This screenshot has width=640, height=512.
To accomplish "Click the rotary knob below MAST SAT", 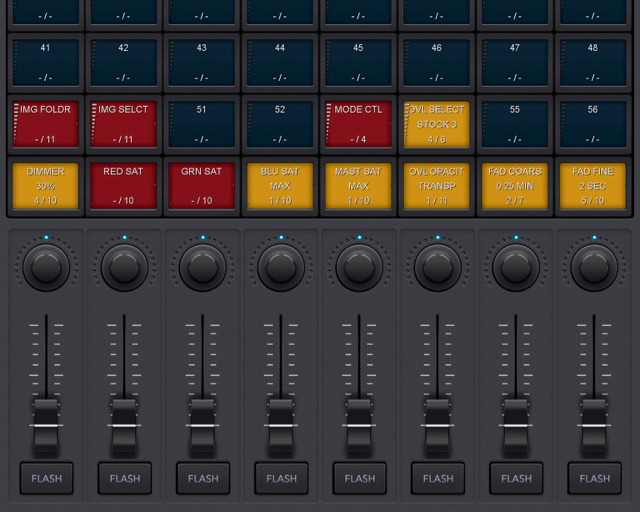I will tap(359, 267).
